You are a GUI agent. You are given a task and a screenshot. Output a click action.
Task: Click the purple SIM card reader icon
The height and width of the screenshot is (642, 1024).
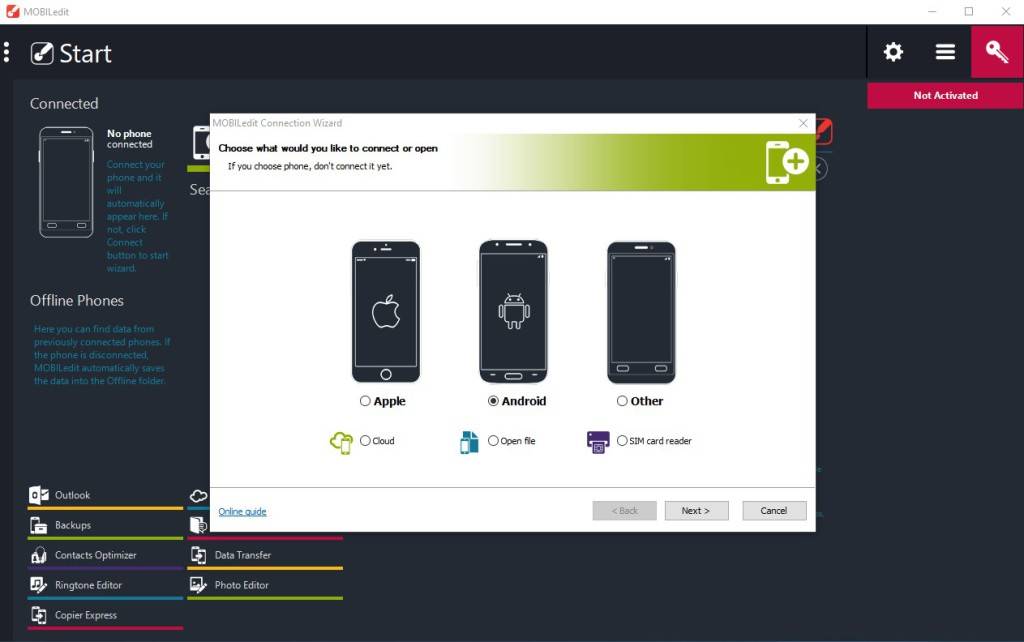598,442
